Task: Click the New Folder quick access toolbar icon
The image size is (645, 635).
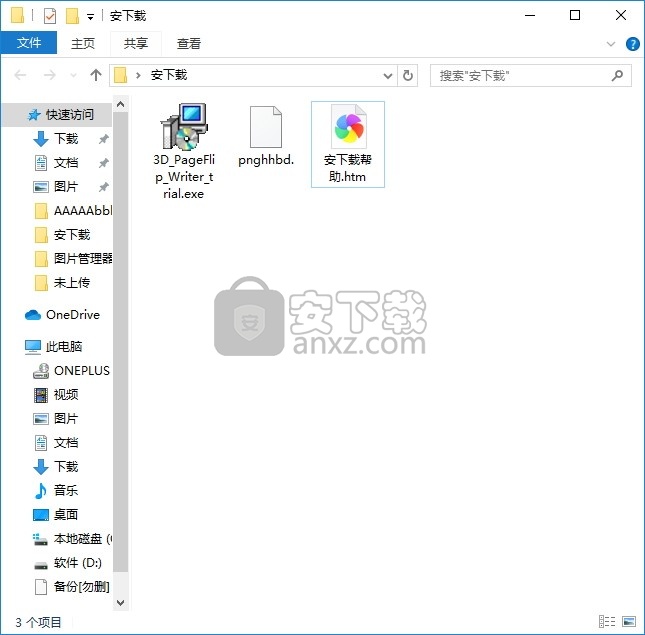Action: (x=72, y=16)
